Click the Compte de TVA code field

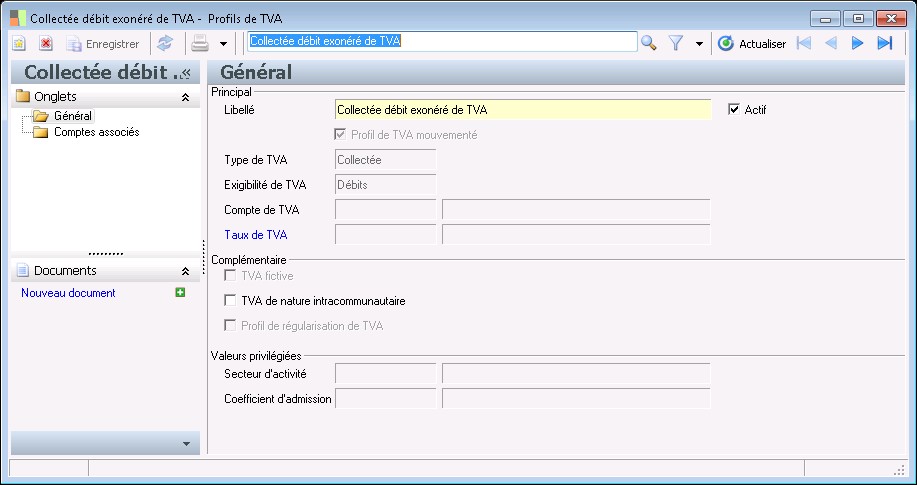click(385, 209)
